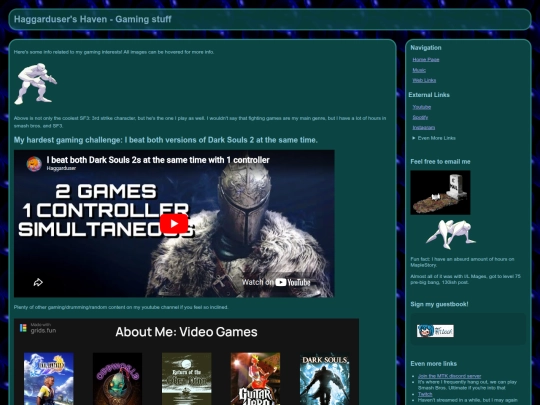Click the Guitar Hero game cover
The height and width of the screenshot is (405, 540).
[255, 378]
